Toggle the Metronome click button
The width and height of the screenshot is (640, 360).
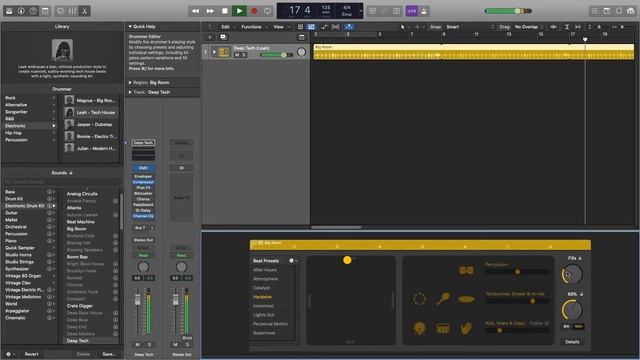[x=424, y=11]
